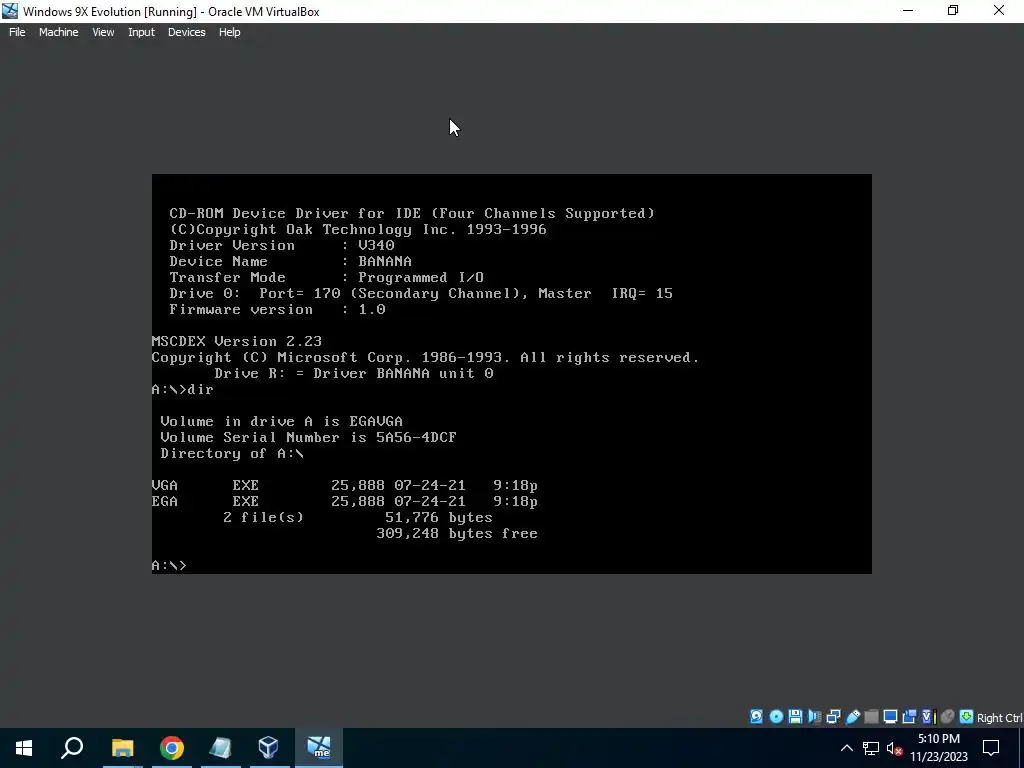Click the 'MSCDEX Version 2.23' line
This screenshot has height=768, width=1024.
pyautogui.click(x=236, y=341)
